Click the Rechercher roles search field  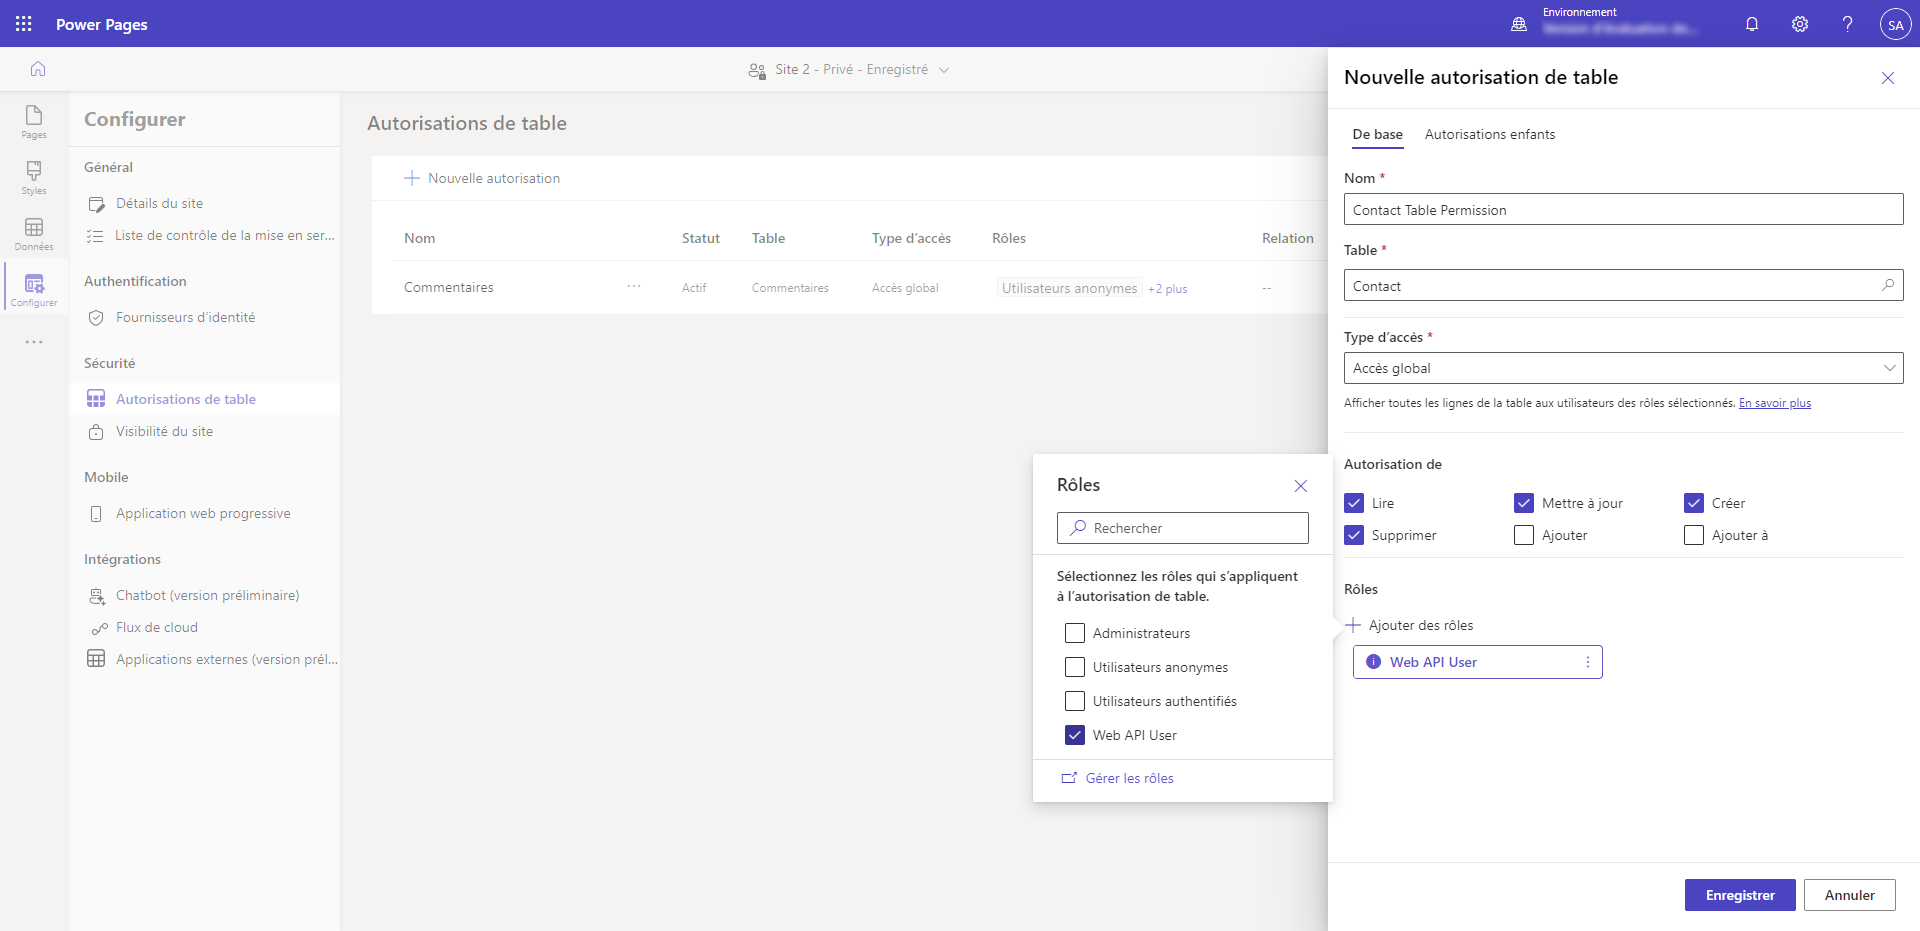click(x=1183, y=528)
